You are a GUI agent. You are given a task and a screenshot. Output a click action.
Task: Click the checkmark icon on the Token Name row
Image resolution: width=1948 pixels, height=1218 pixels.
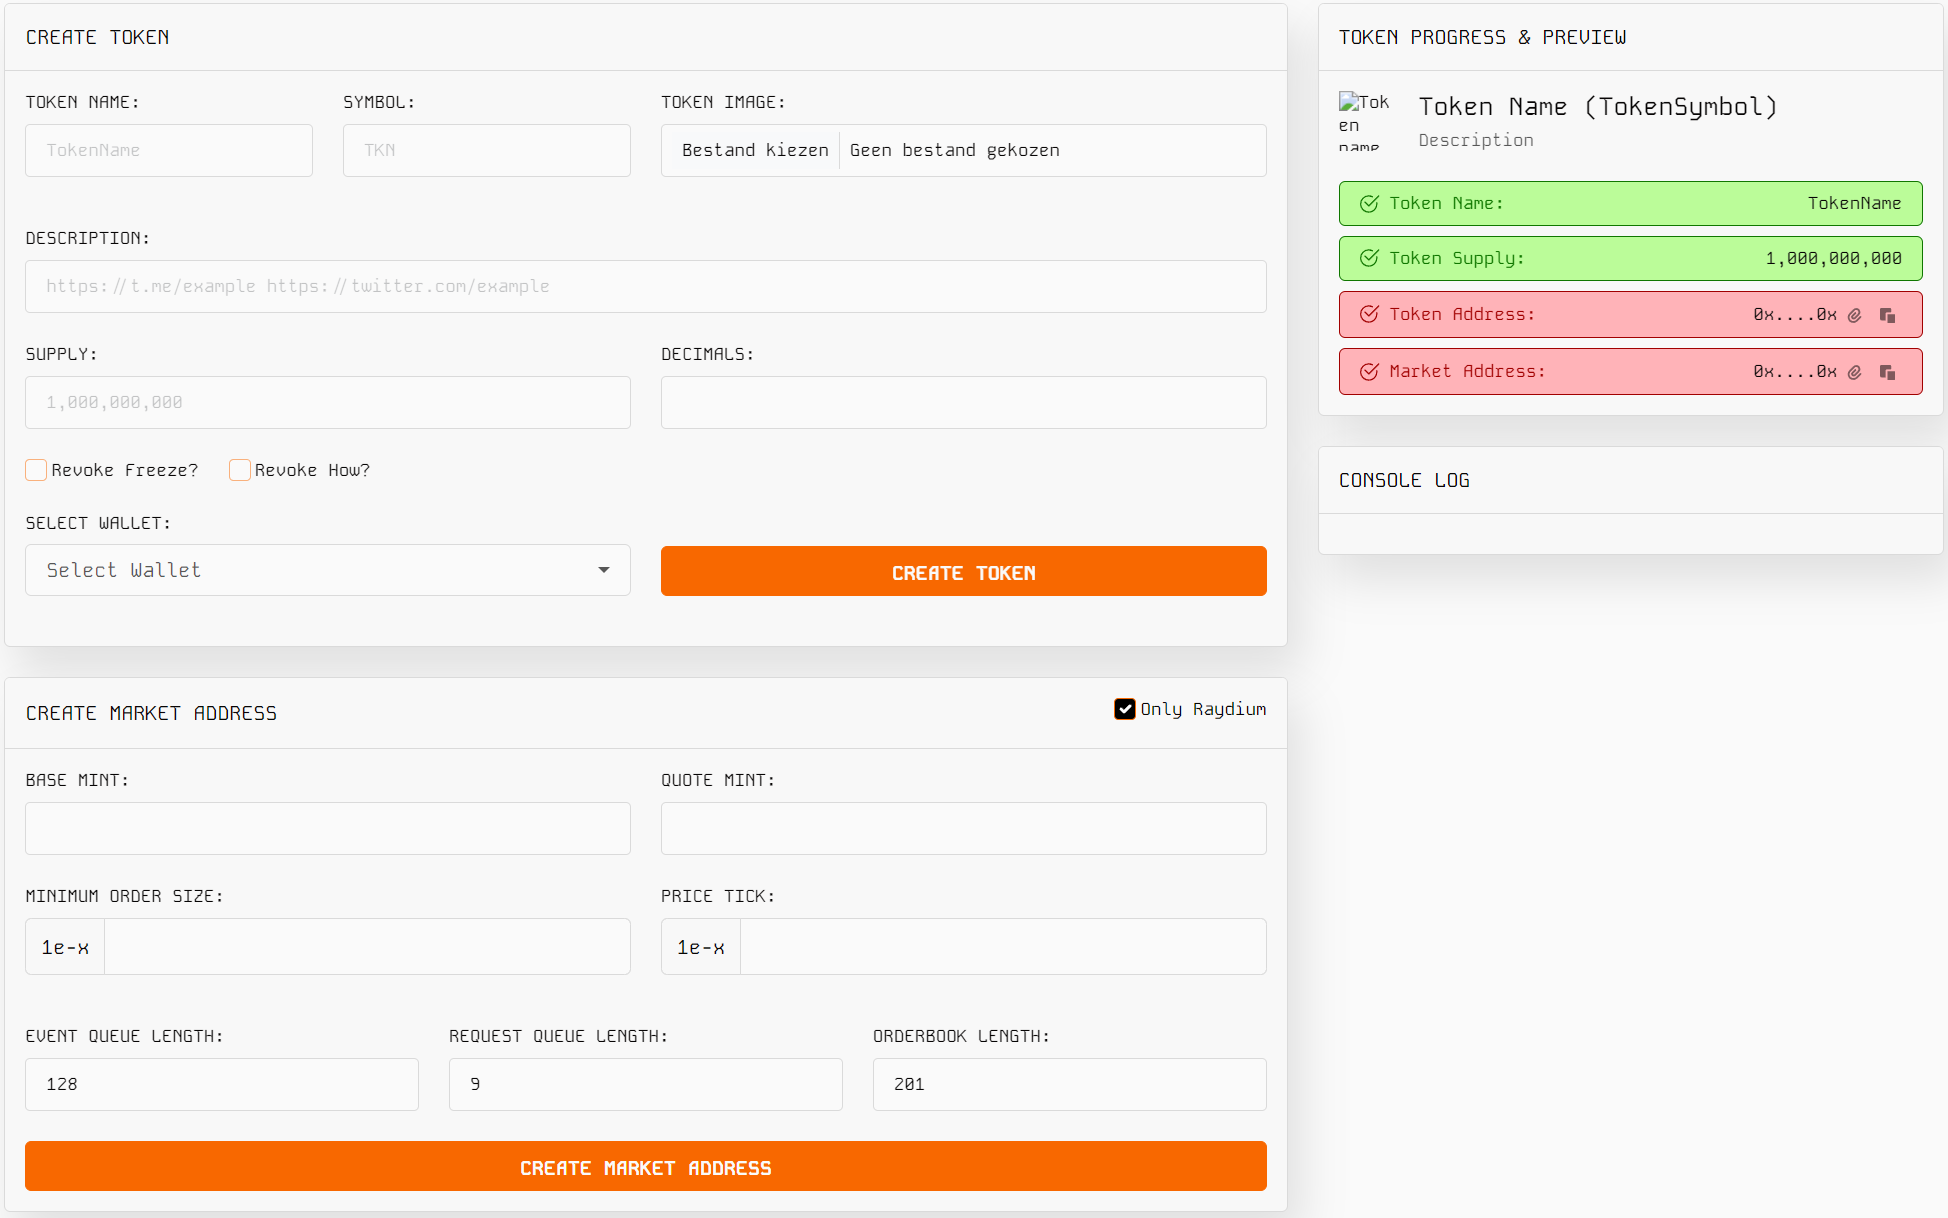tap(1368, 203)
